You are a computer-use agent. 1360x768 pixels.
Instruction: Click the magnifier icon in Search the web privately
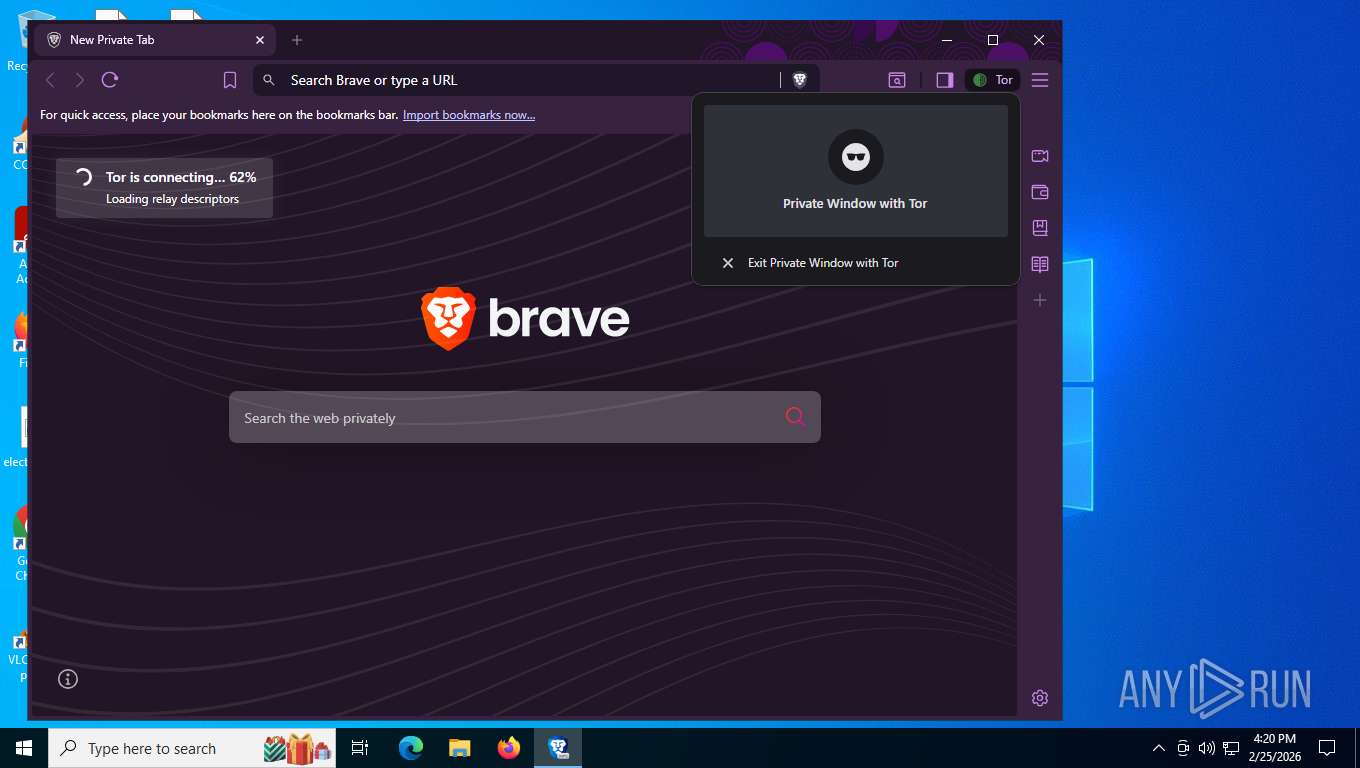tap(795, 417)
